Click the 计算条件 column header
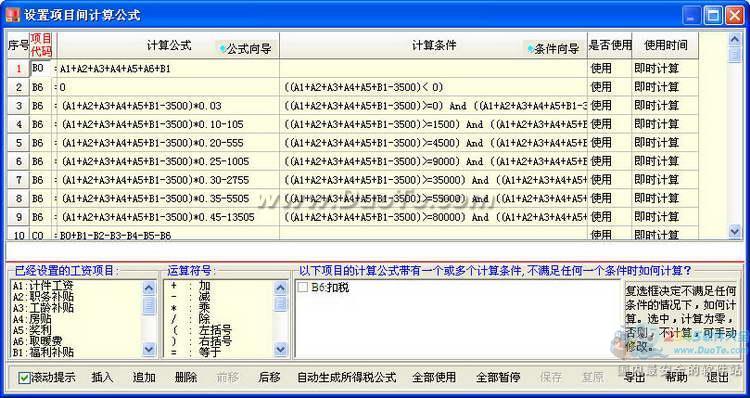The image size is (750, 398). (434, 45)
